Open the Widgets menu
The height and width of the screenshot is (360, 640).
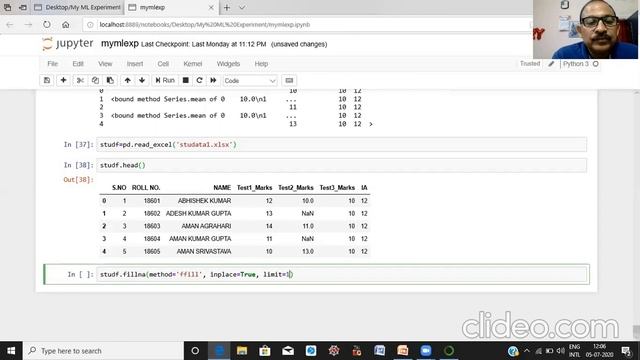coord(228,64)
